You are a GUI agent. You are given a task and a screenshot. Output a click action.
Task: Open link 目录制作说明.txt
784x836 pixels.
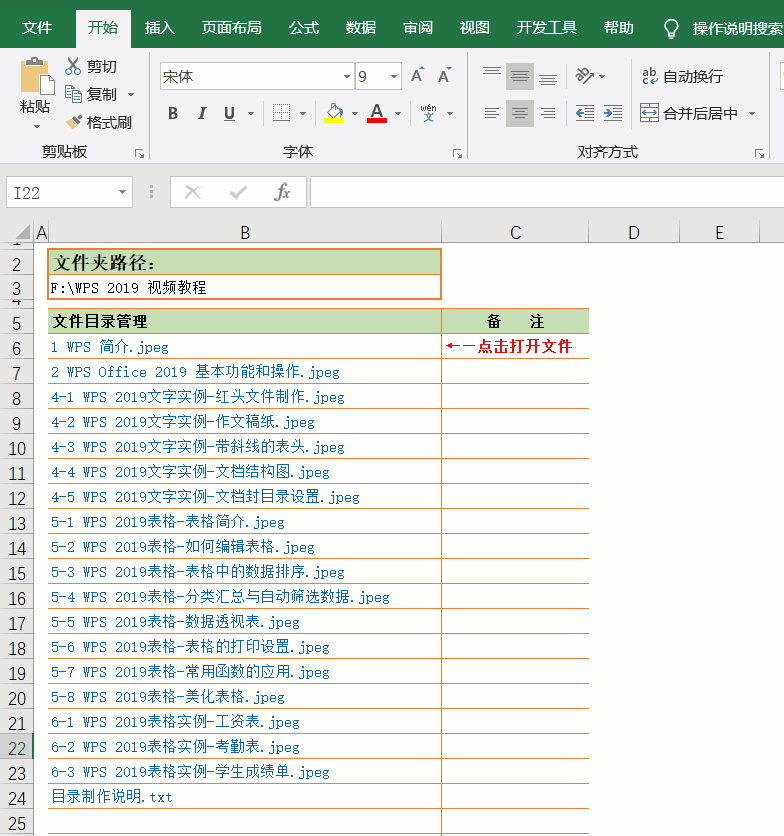(112, 797)
